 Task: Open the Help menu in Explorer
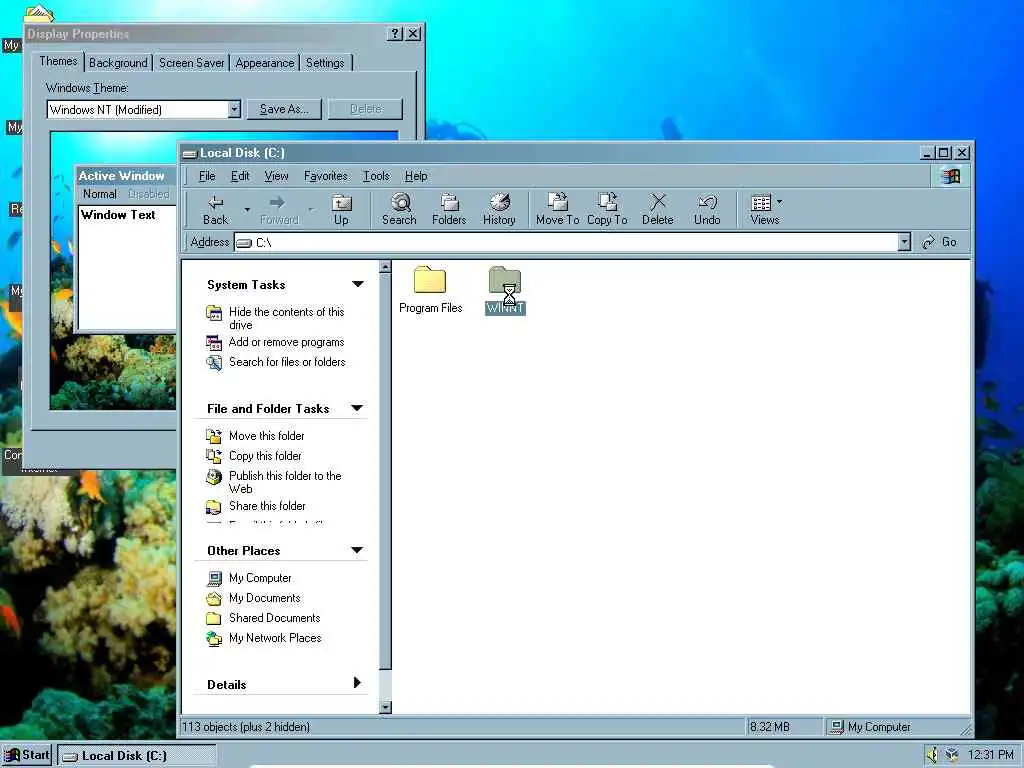point(416,176)
